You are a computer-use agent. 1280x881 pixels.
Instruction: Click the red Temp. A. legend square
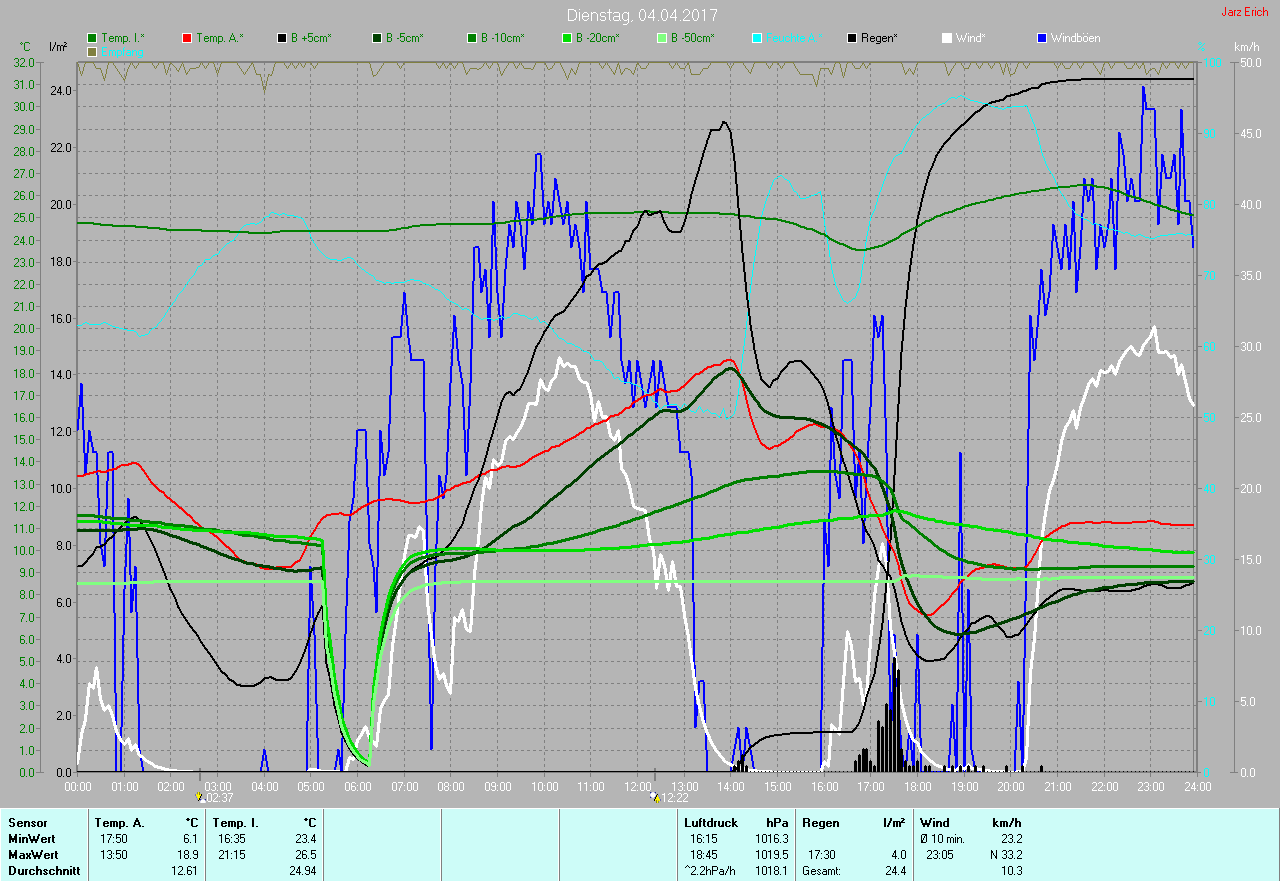tap(187, 38)
